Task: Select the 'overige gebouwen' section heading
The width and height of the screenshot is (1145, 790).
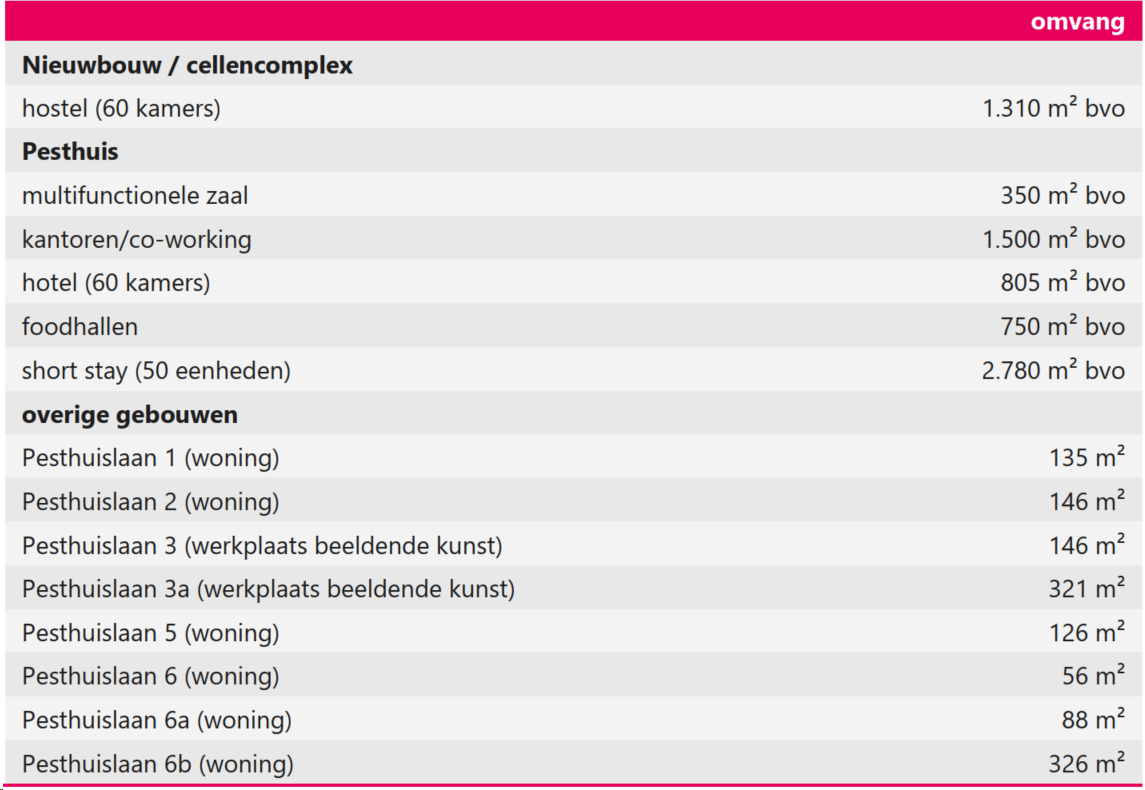Action: click(x=130, y=414)
